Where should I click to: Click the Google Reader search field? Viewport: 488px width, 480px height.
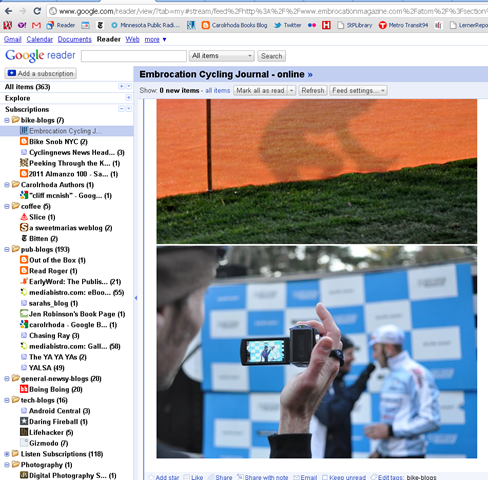134,56
